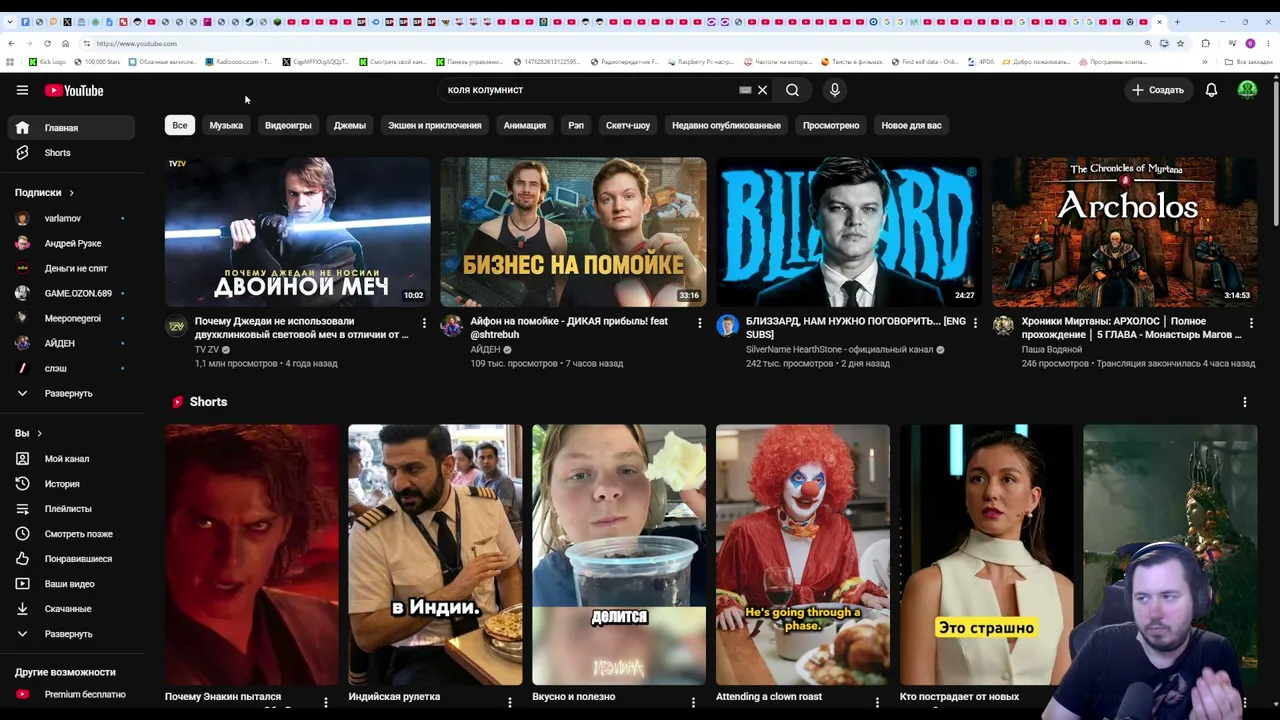This screenshot has height=720, width=1280.
Task: Expand the subscriptions list with Развернуть
Action: (x=70, y=393)
